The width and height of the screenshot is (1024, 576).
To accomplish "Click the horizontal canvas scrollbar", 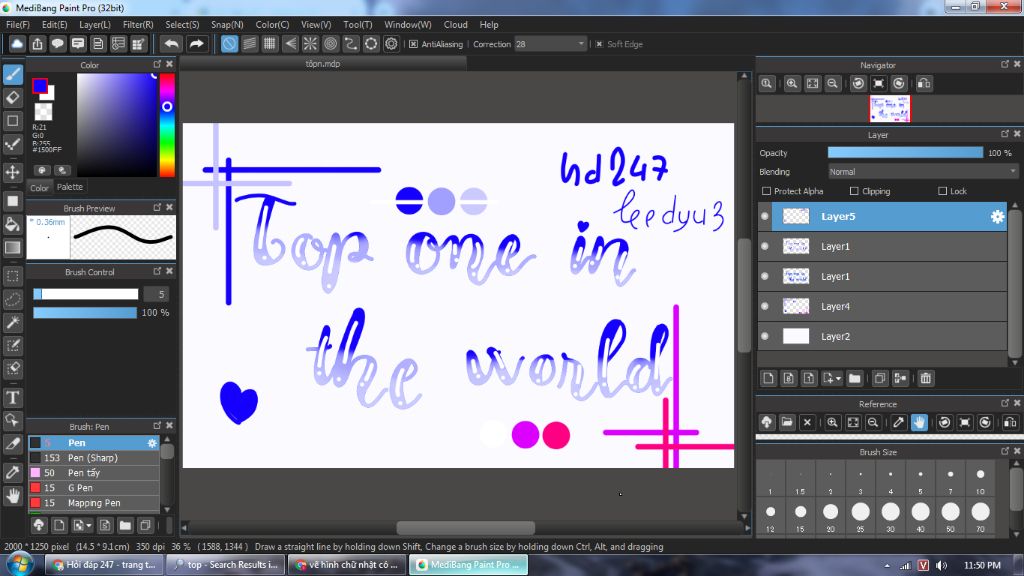I will pos(465,528).
